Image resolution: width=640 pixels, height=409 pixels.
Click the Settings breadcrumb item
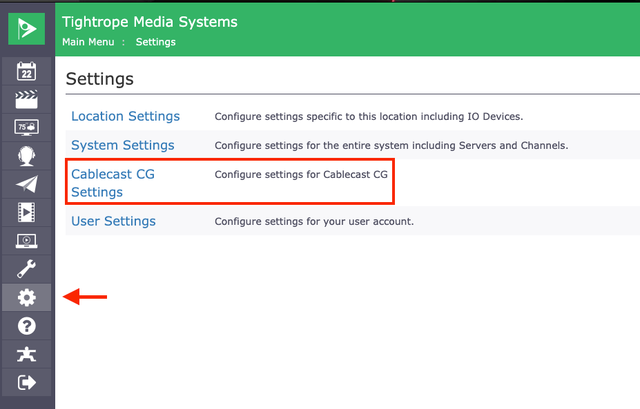[155, 42]
